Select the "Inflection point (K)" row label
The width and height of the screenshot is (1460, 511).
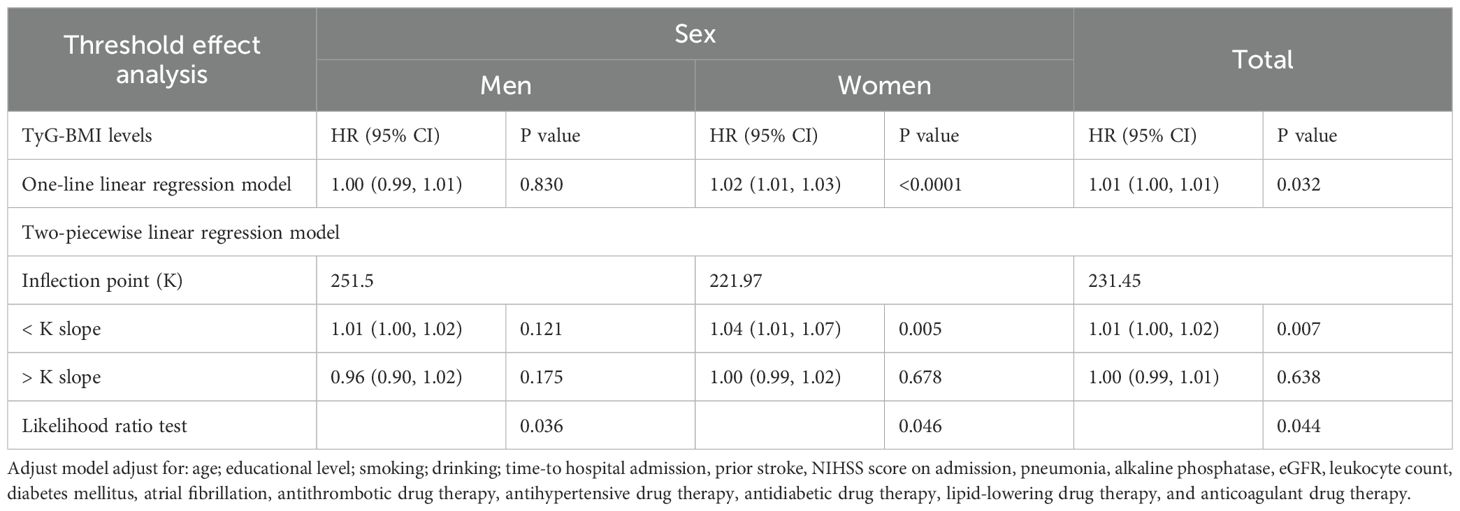click(103, 280)
